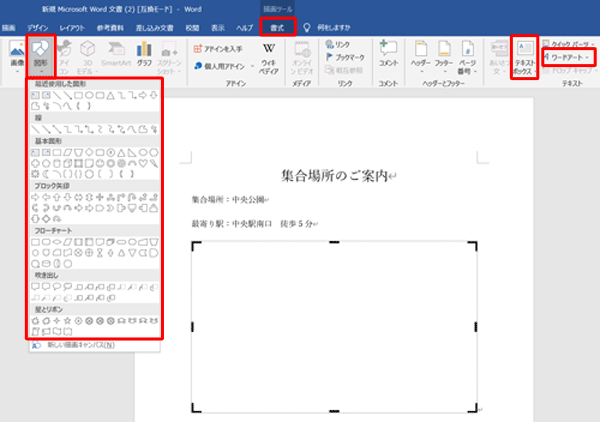
Task: Open the レイアウト tab
Action: pos(72,28)
